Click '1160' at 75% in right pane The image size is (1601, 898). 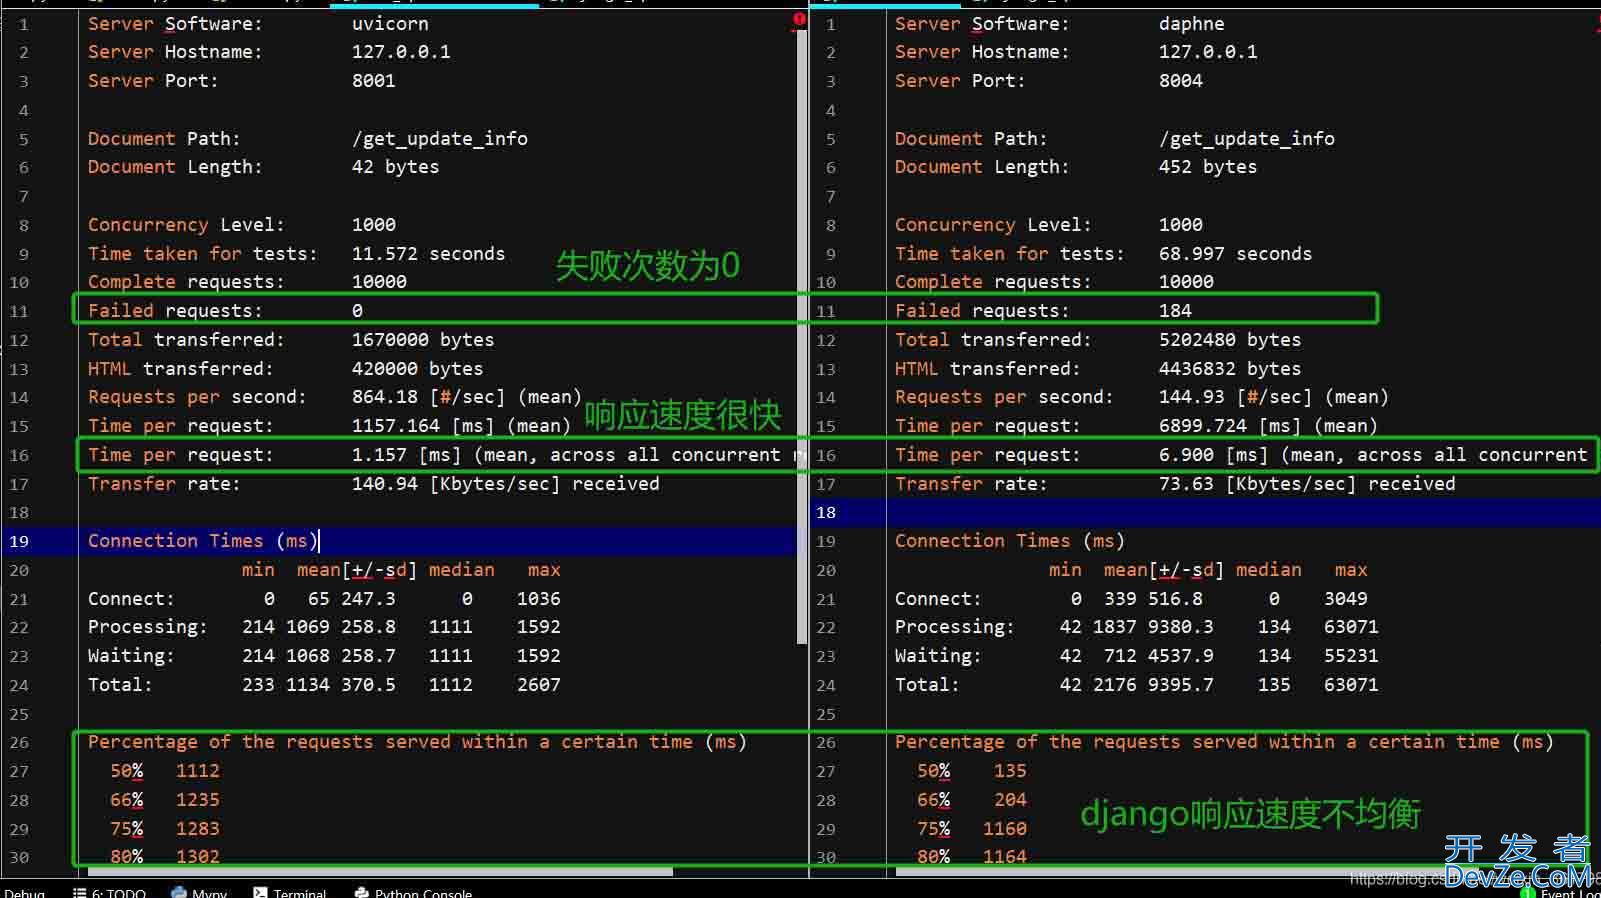click(x=1005, y=829)
